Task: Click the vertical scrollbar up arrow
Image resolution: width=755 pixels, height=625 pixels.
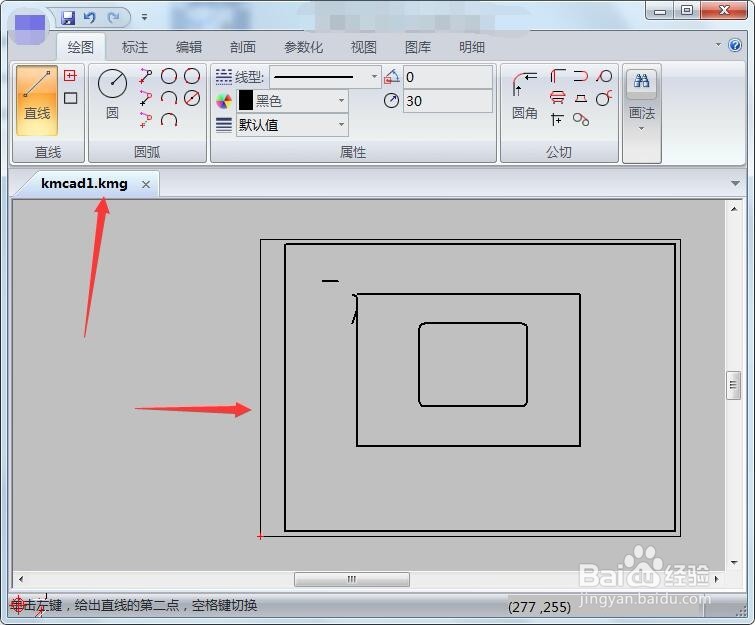Action: point(733,209)
